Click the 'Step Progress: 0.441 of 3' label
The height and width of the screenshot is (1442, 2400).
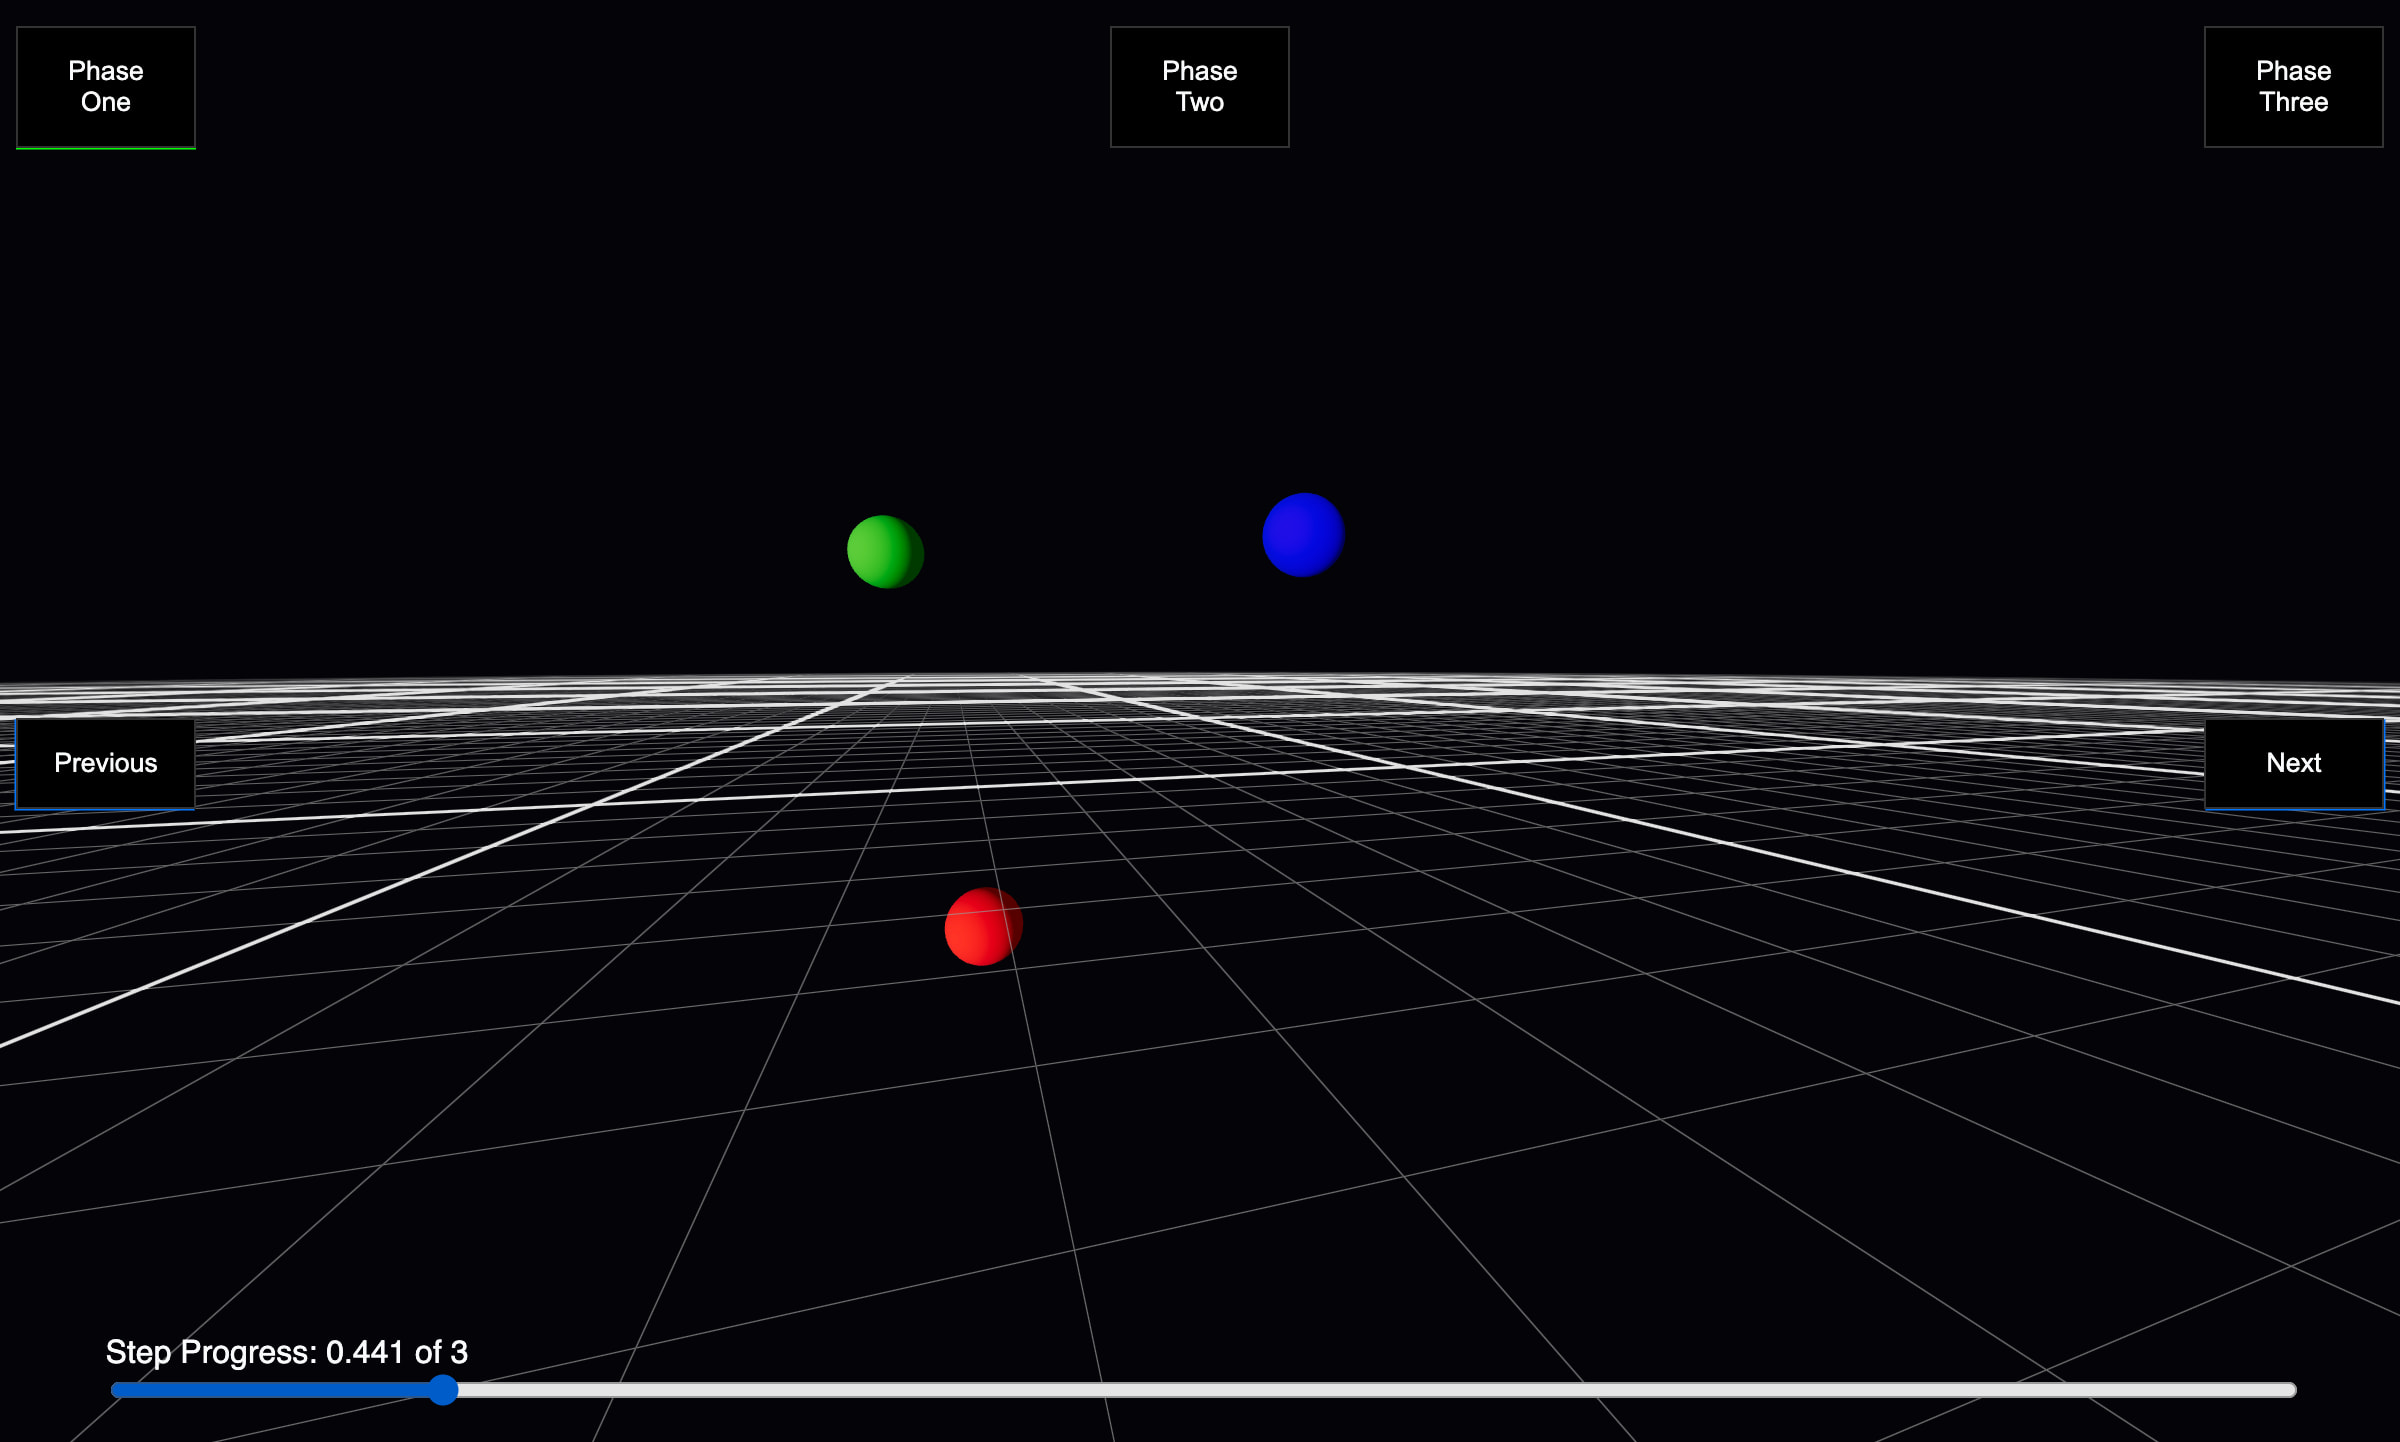click(287, 1352)
